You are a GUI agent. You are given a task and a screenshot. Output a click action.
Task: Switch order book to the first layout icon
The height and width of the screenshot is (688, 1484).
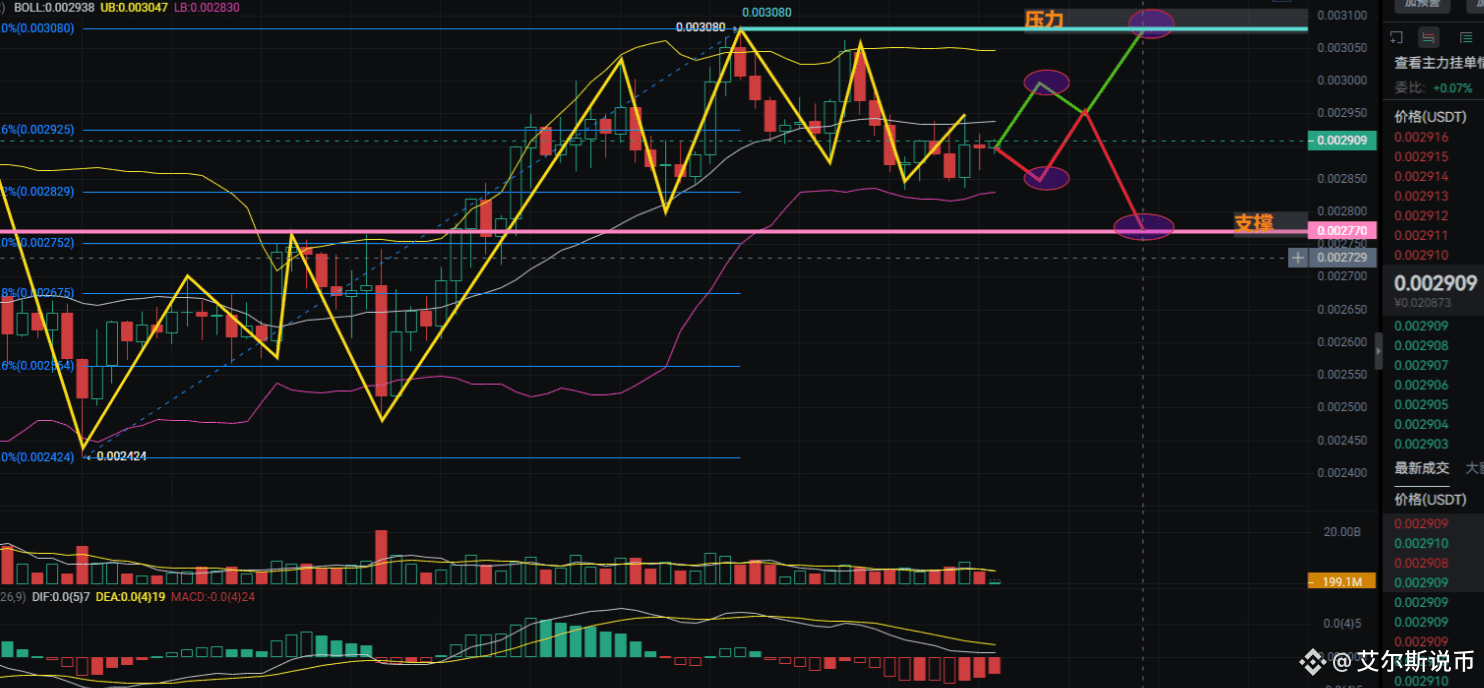coord(1396,37)
